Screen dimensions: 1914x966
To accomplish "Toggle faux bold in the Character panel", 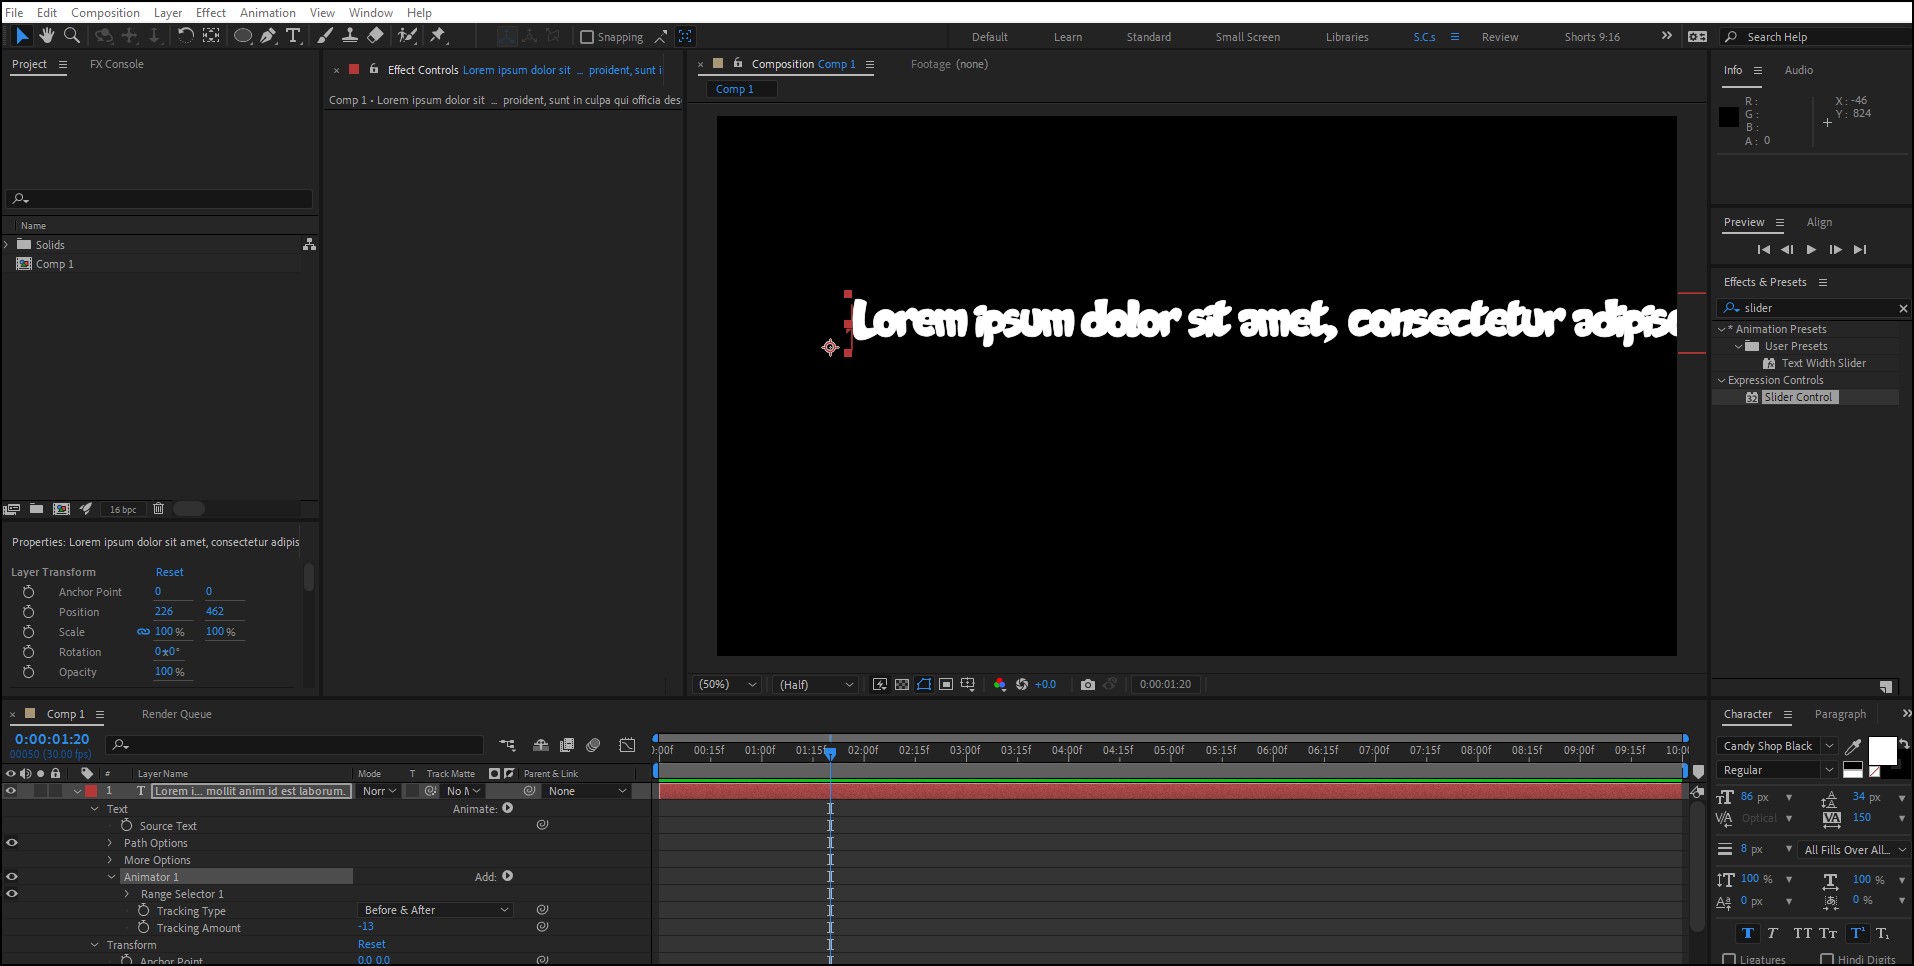I will (1748, 932).
